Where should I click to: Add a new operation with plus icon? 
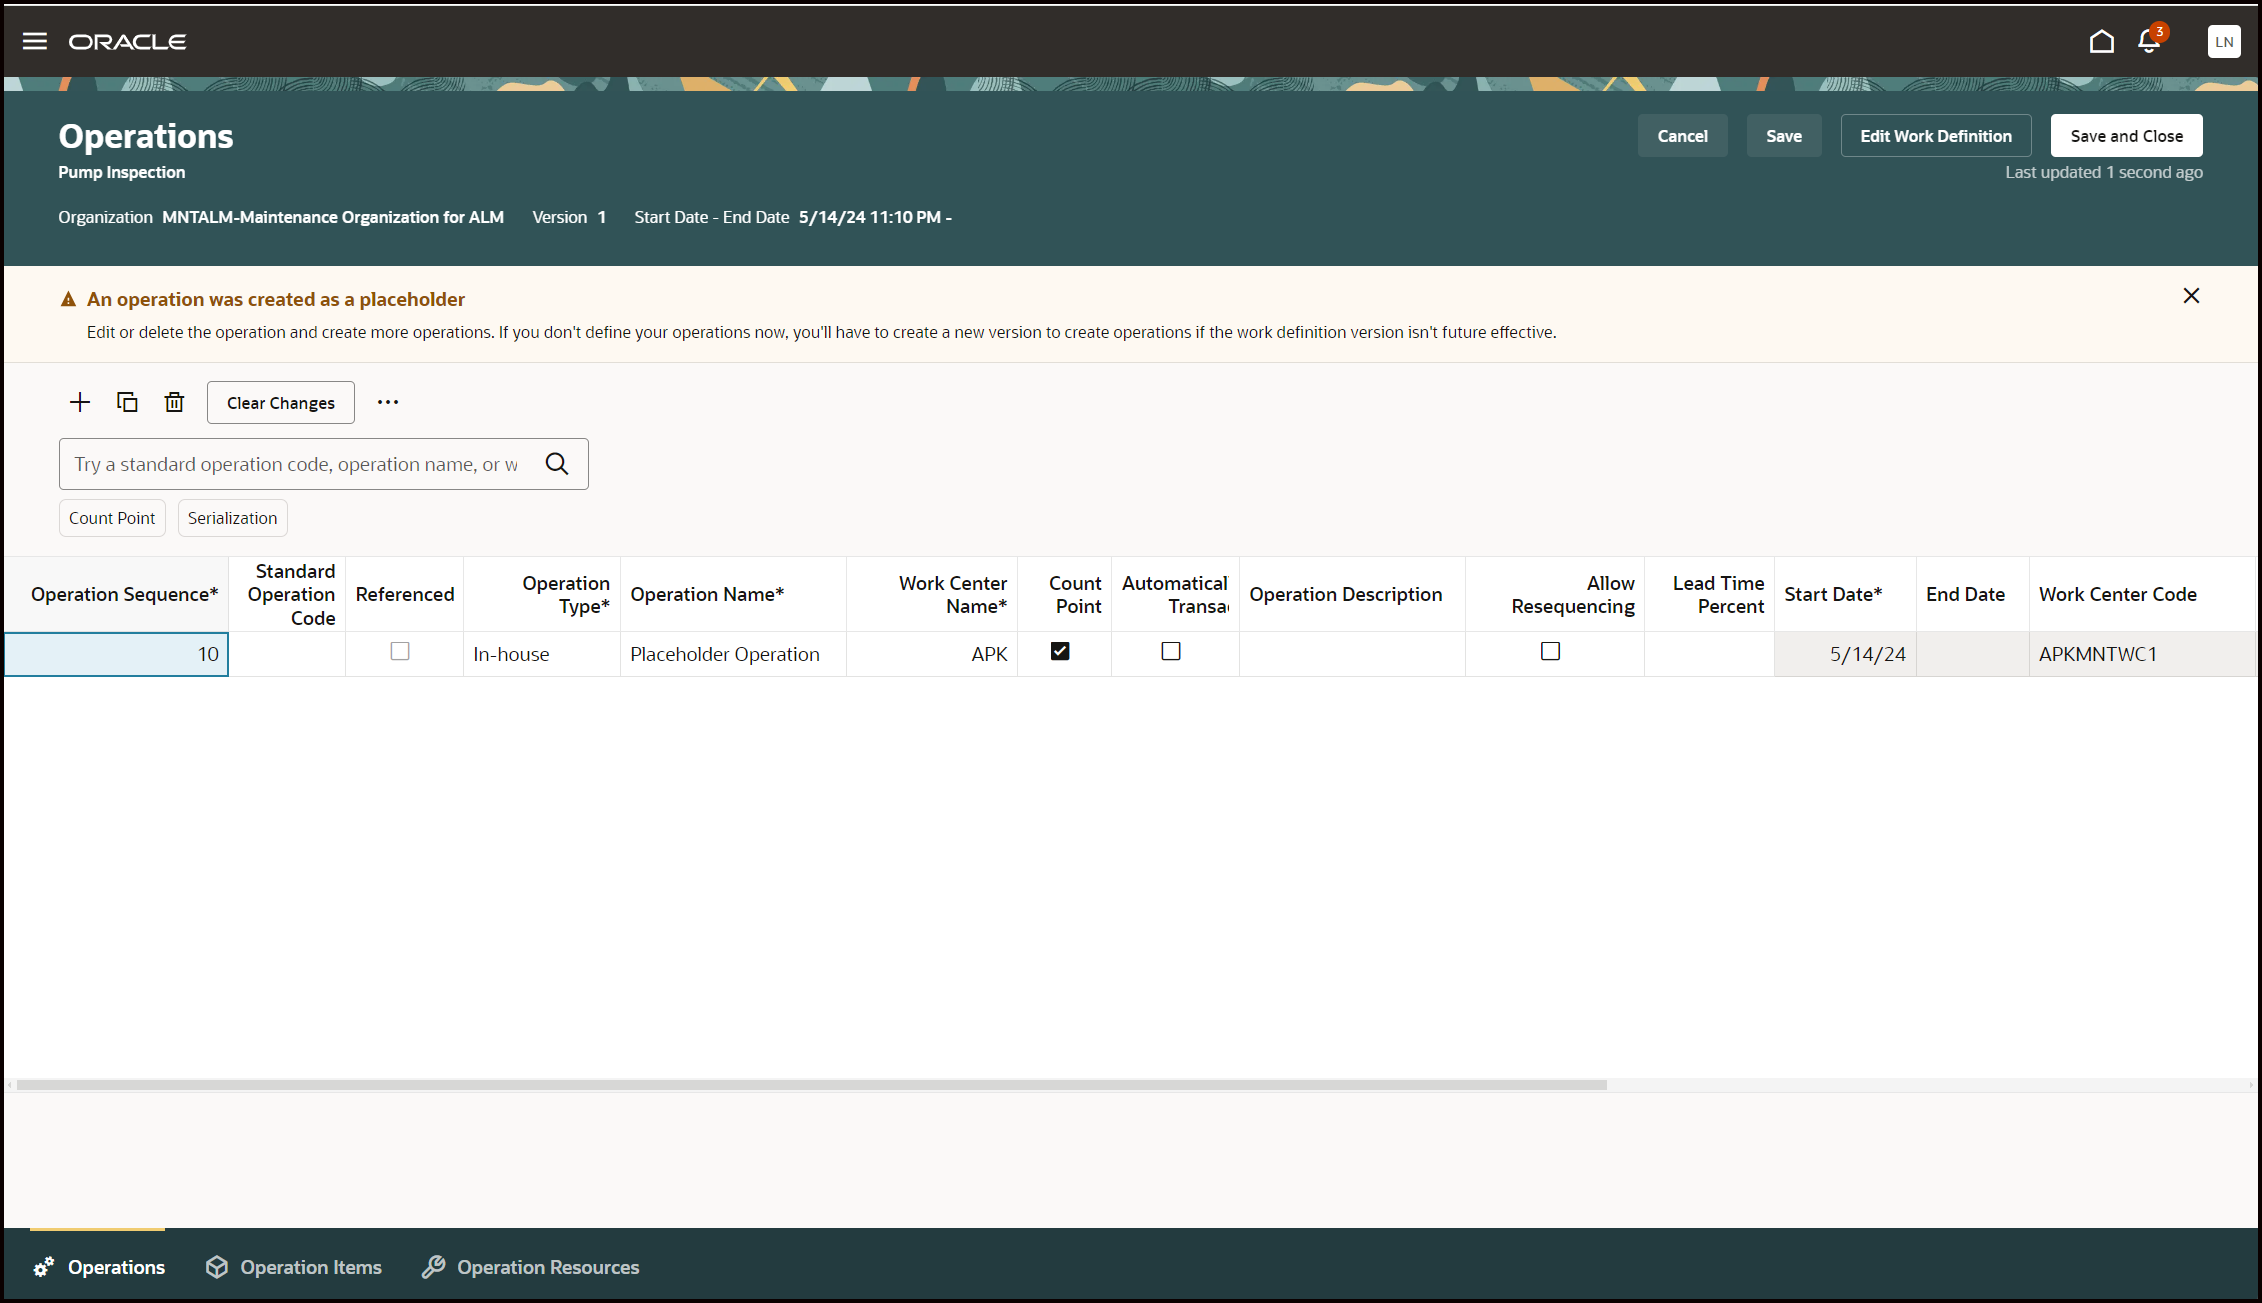click(80, 402)
